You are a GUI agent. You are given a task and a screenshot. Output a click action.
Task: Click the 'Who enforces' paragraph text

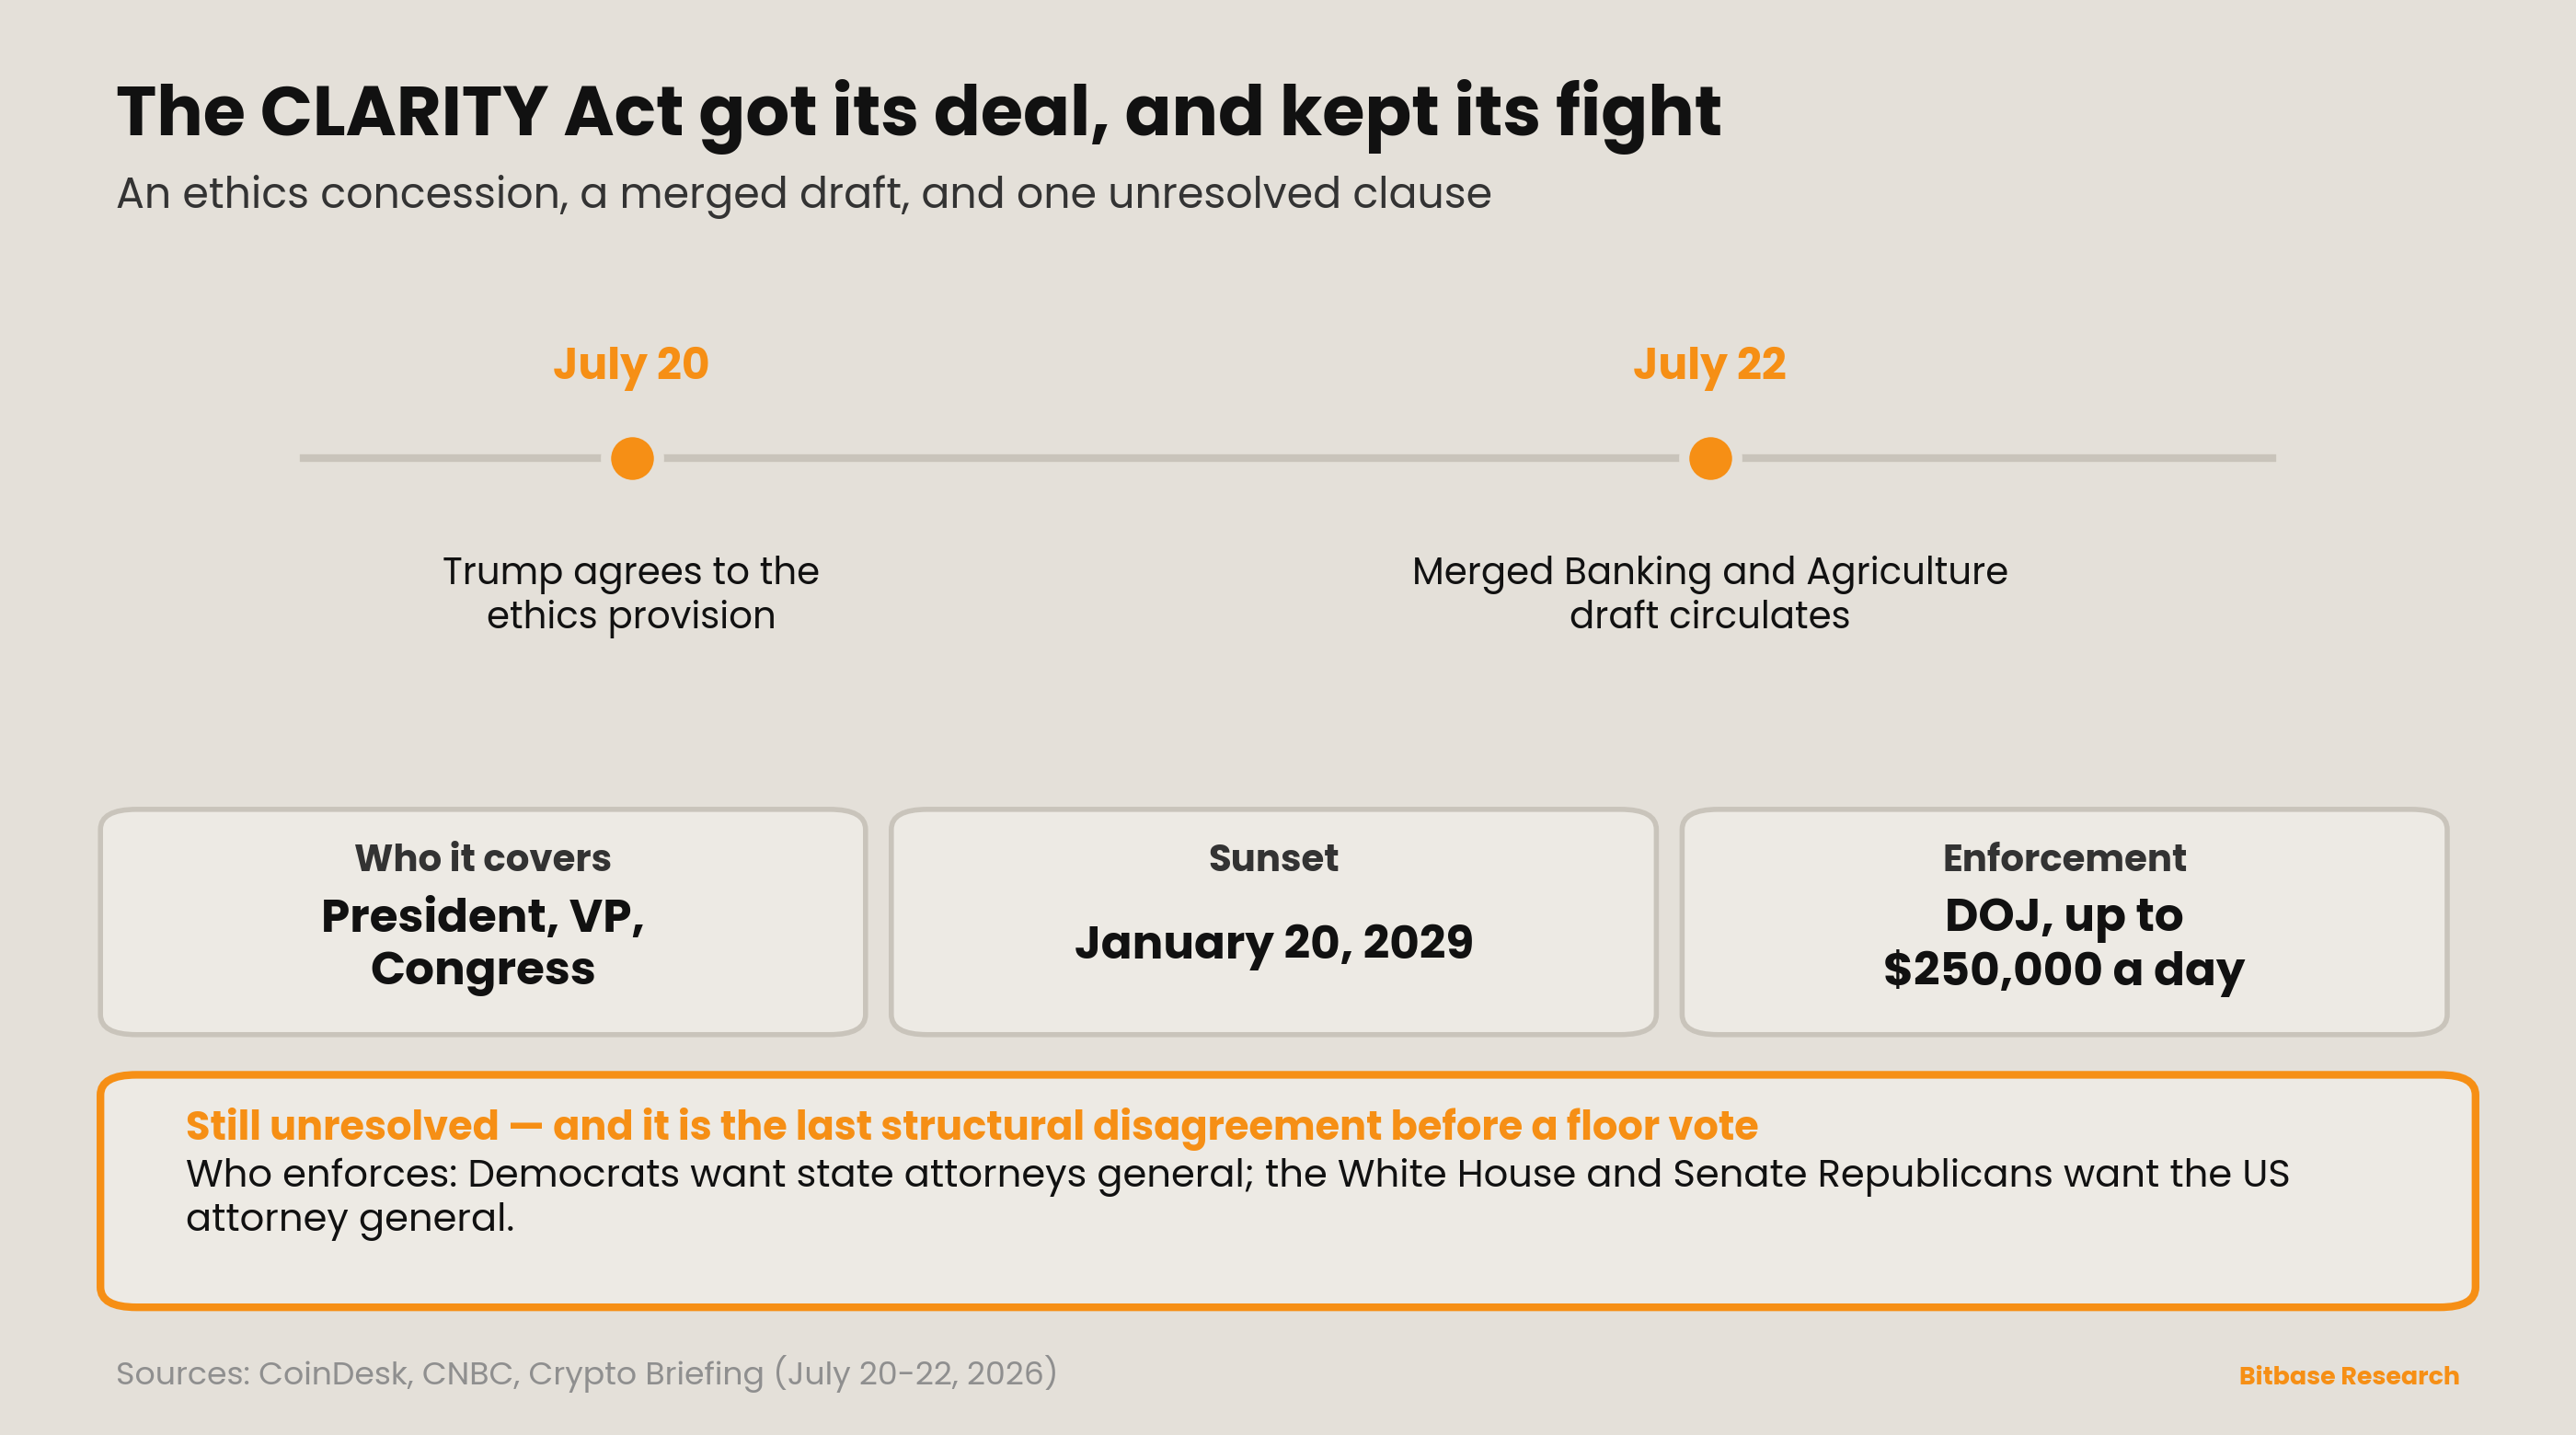click(x=1237, y=1196)
